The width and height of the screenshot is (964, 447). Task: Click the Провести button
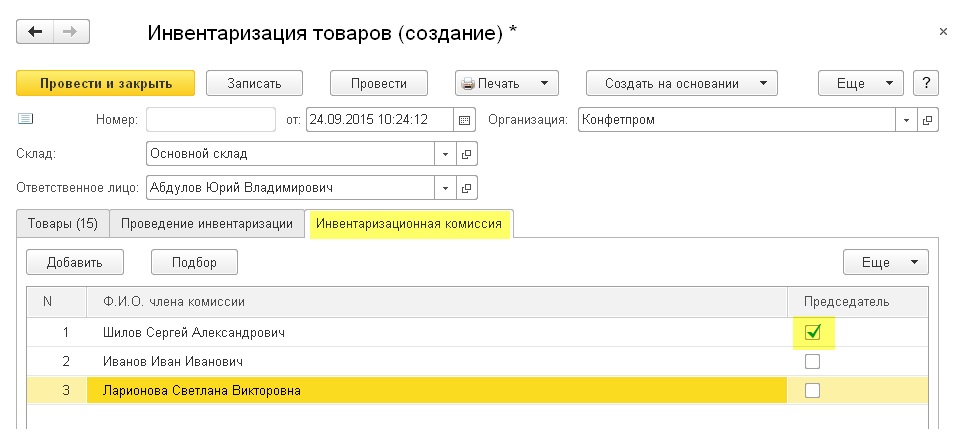tap(379, 84)
